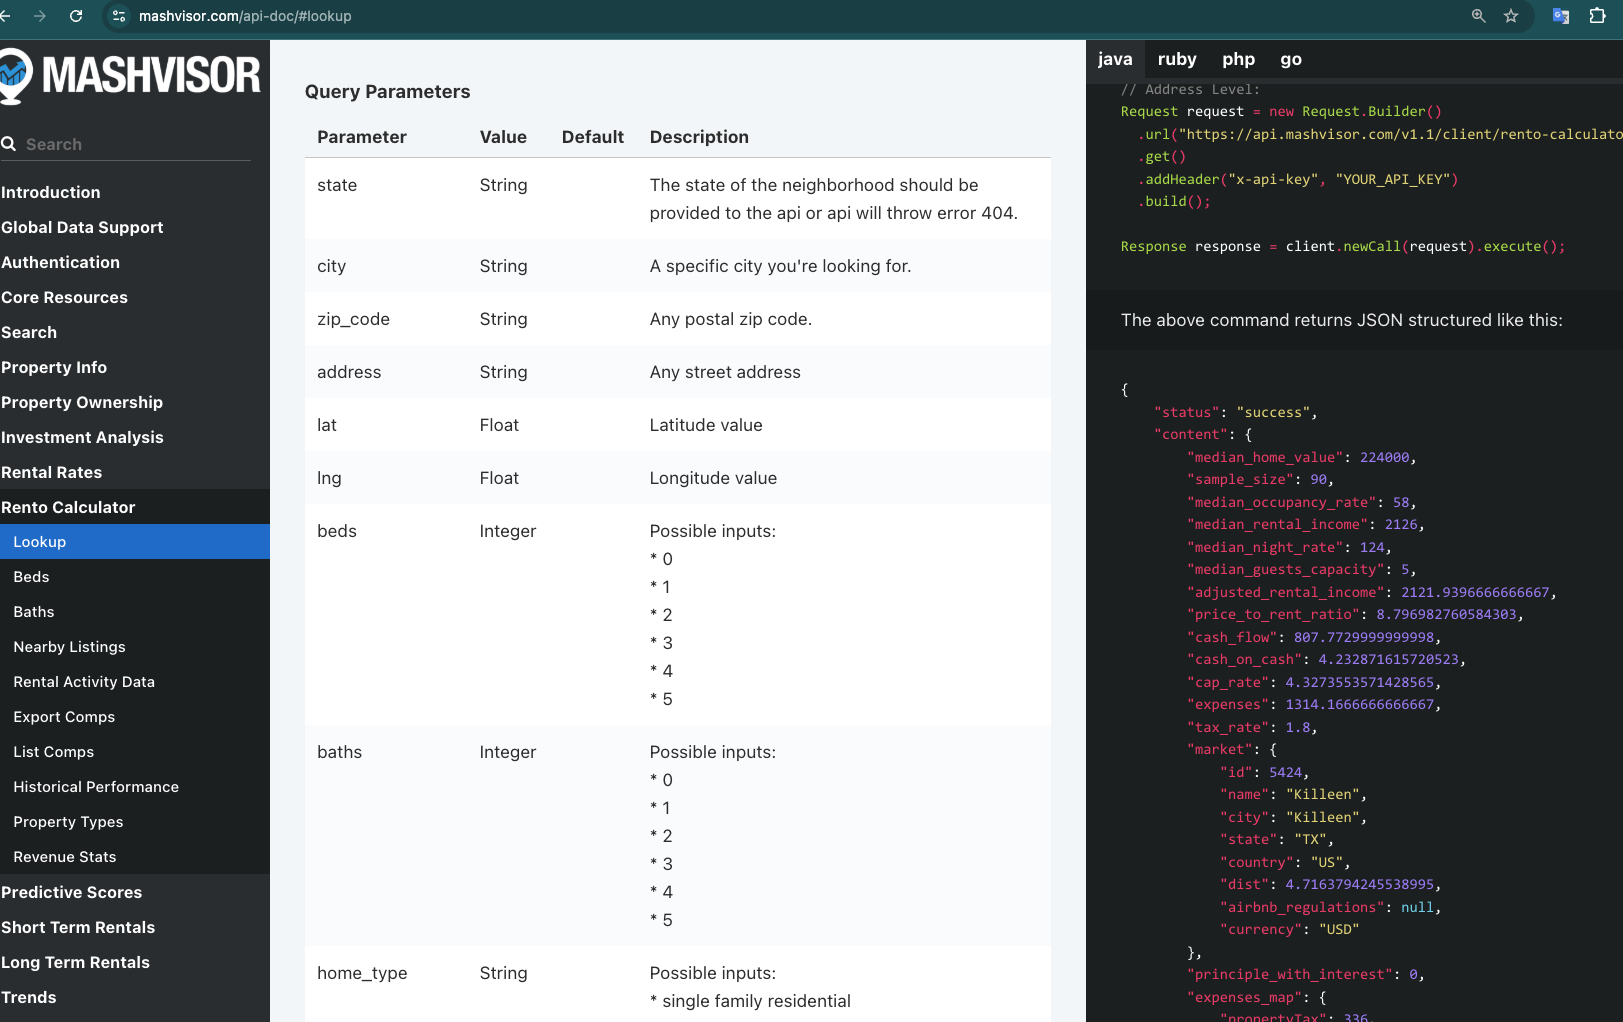Click the browser forward arrow
Image resolution: width=1623 pixels, height=1022 pixels.
tap(40, 16)
